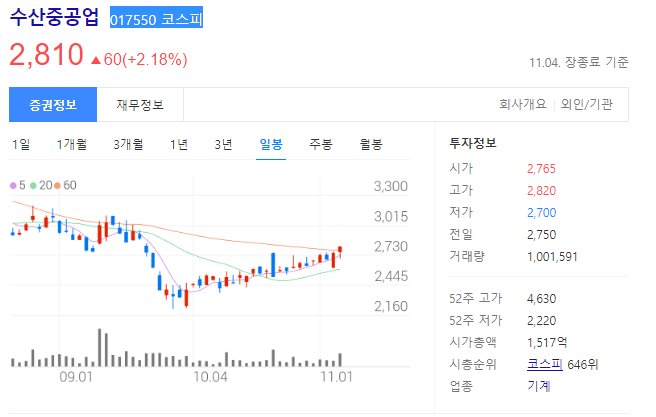Open the 회사개요 link

(x=523, y=104)
